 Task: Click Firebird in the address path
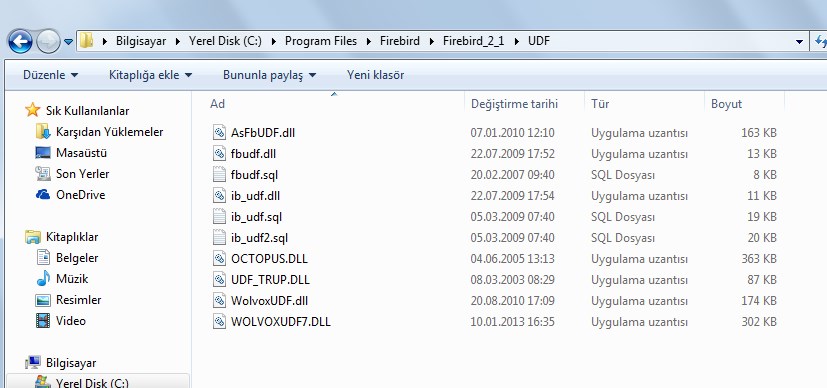(400, 41)
